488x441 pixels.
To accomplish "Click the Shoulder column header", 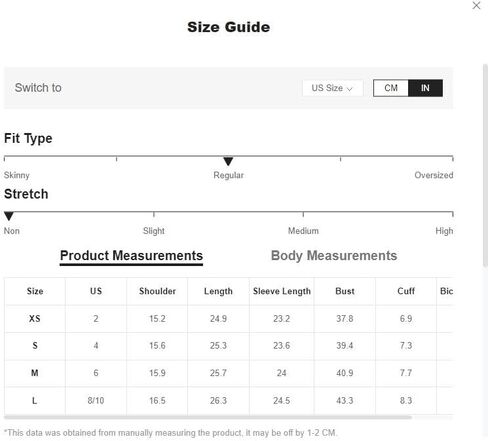I will 157,291.
